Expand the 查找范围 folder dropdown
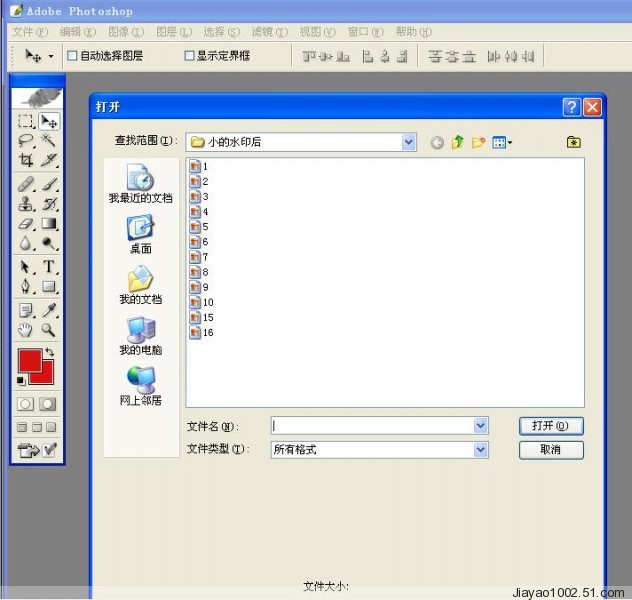 pyautogui.click(x=409, y=142)
